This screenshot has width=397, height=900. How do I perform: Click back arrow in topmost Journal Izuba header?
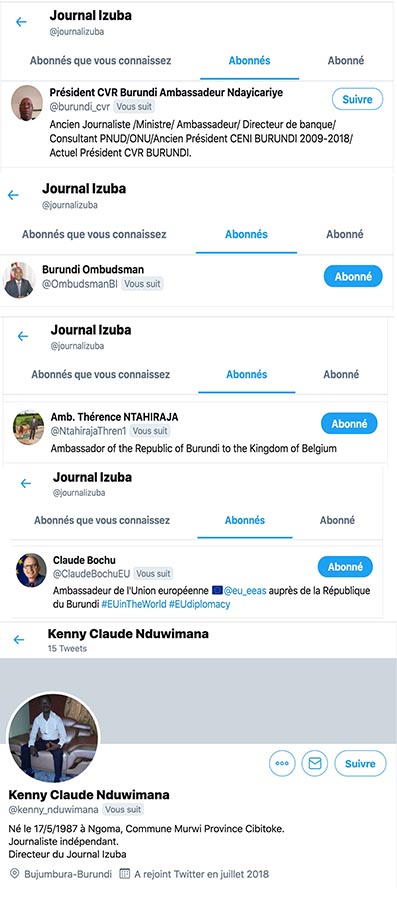(x=21, y=22)
